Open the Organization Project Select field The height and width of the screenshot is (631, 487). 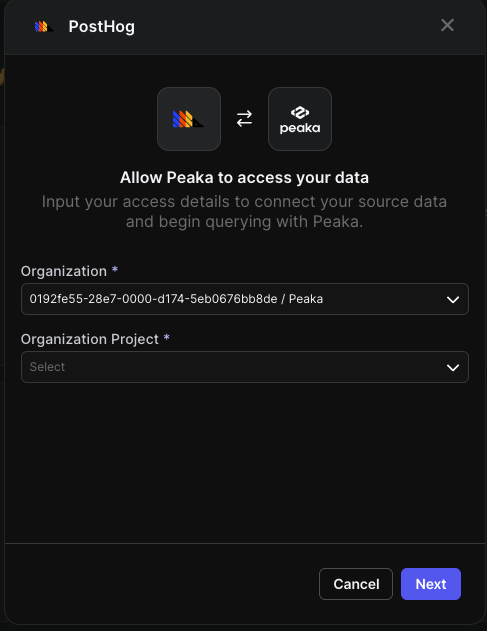pyautogui.click(x=245, y=367)
